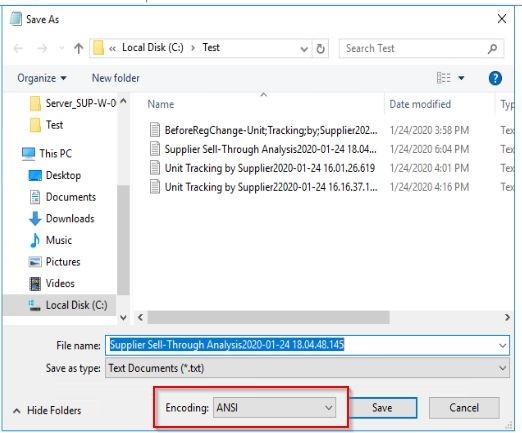The height and width of the screenshot is (433, 522).
Task: Open the view options arrow dropdown
Action: tap(461, 78)
